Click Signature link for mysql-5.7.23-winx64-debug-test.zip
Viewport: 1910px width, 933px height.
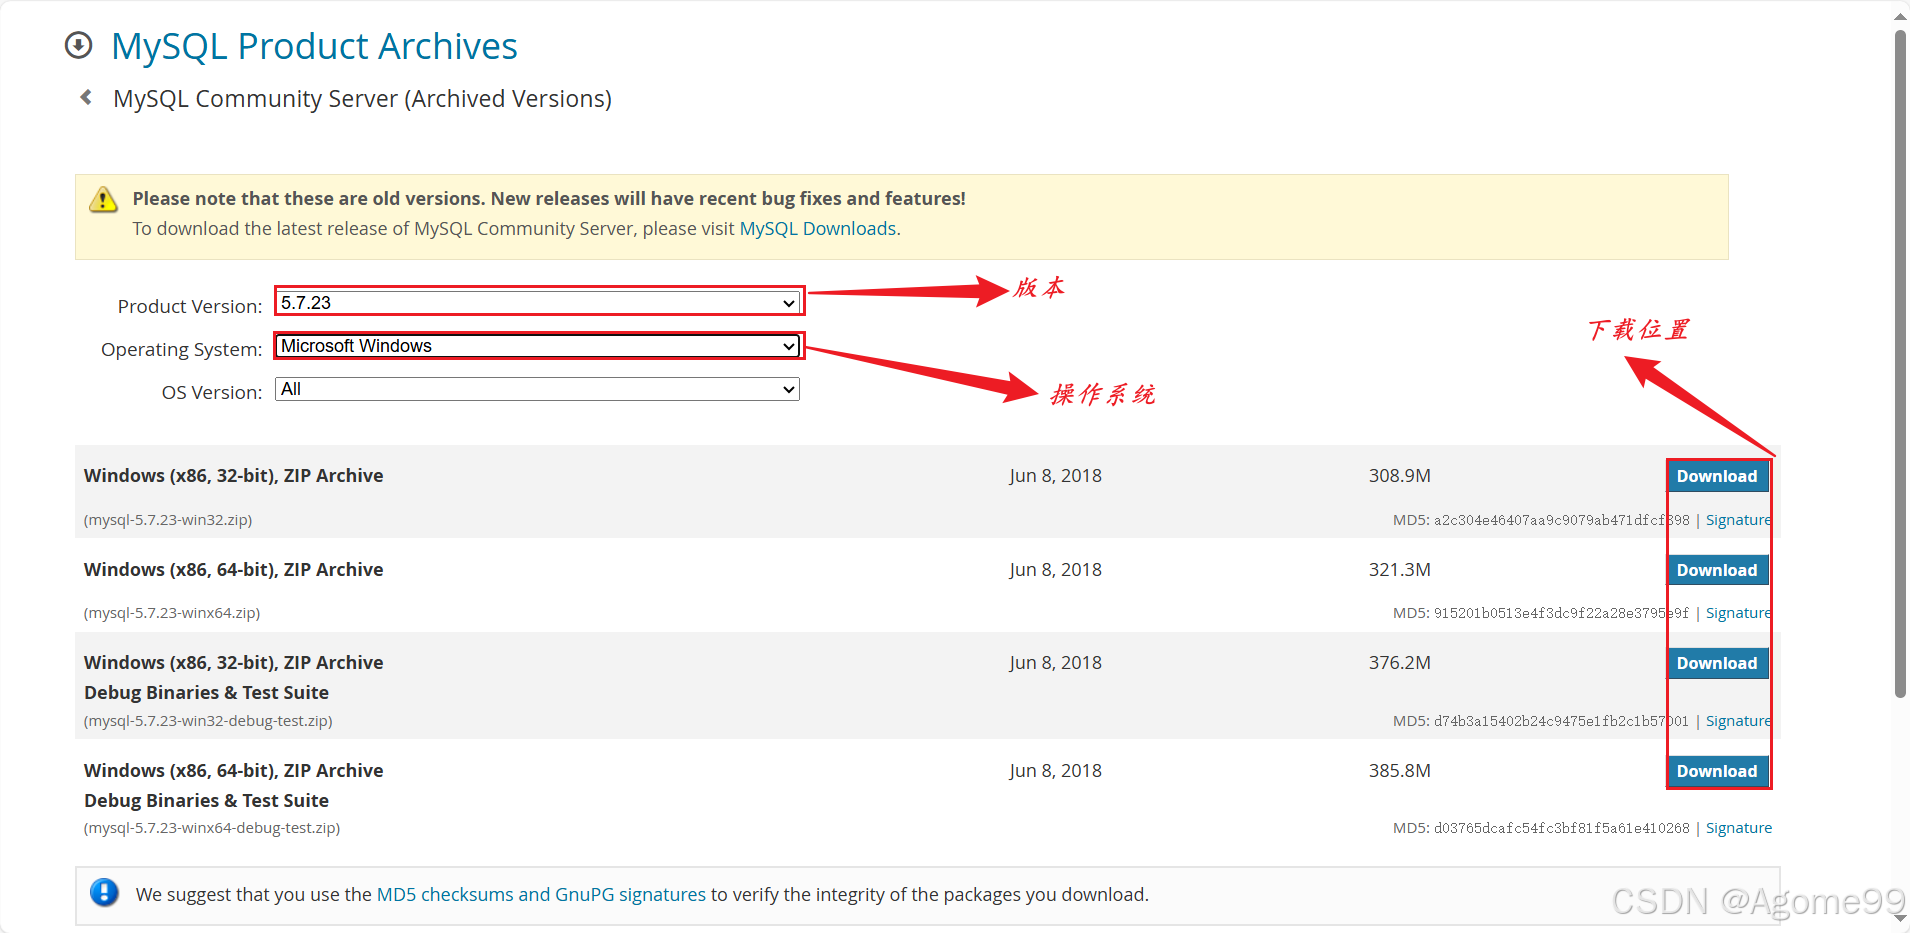tap(1738, 827)
